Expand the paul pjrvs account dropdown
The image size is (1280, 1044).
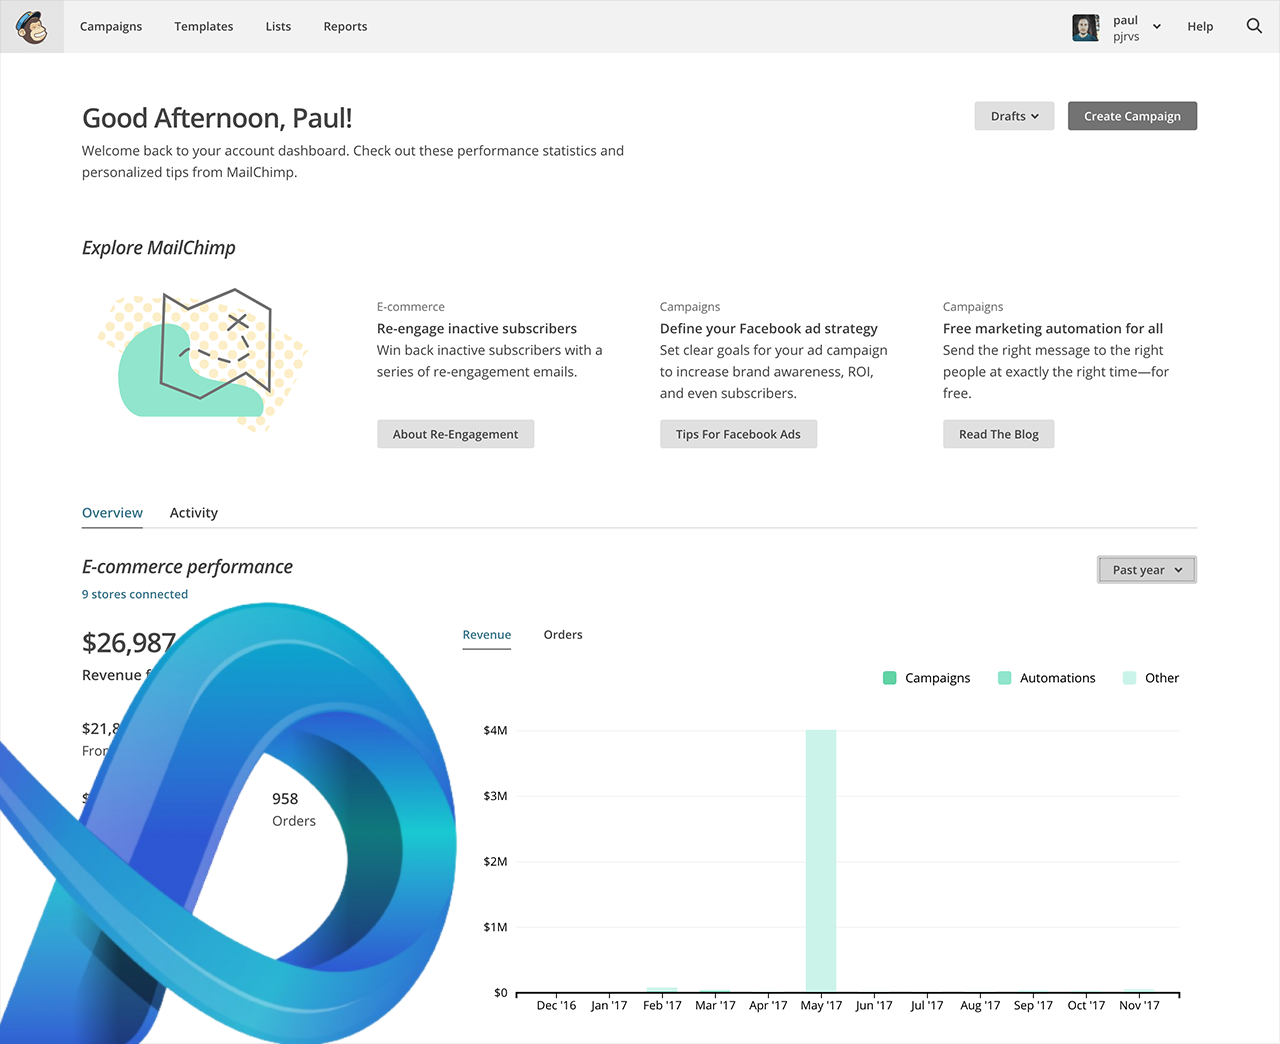pyautogui.click(x=1138, y=28)
